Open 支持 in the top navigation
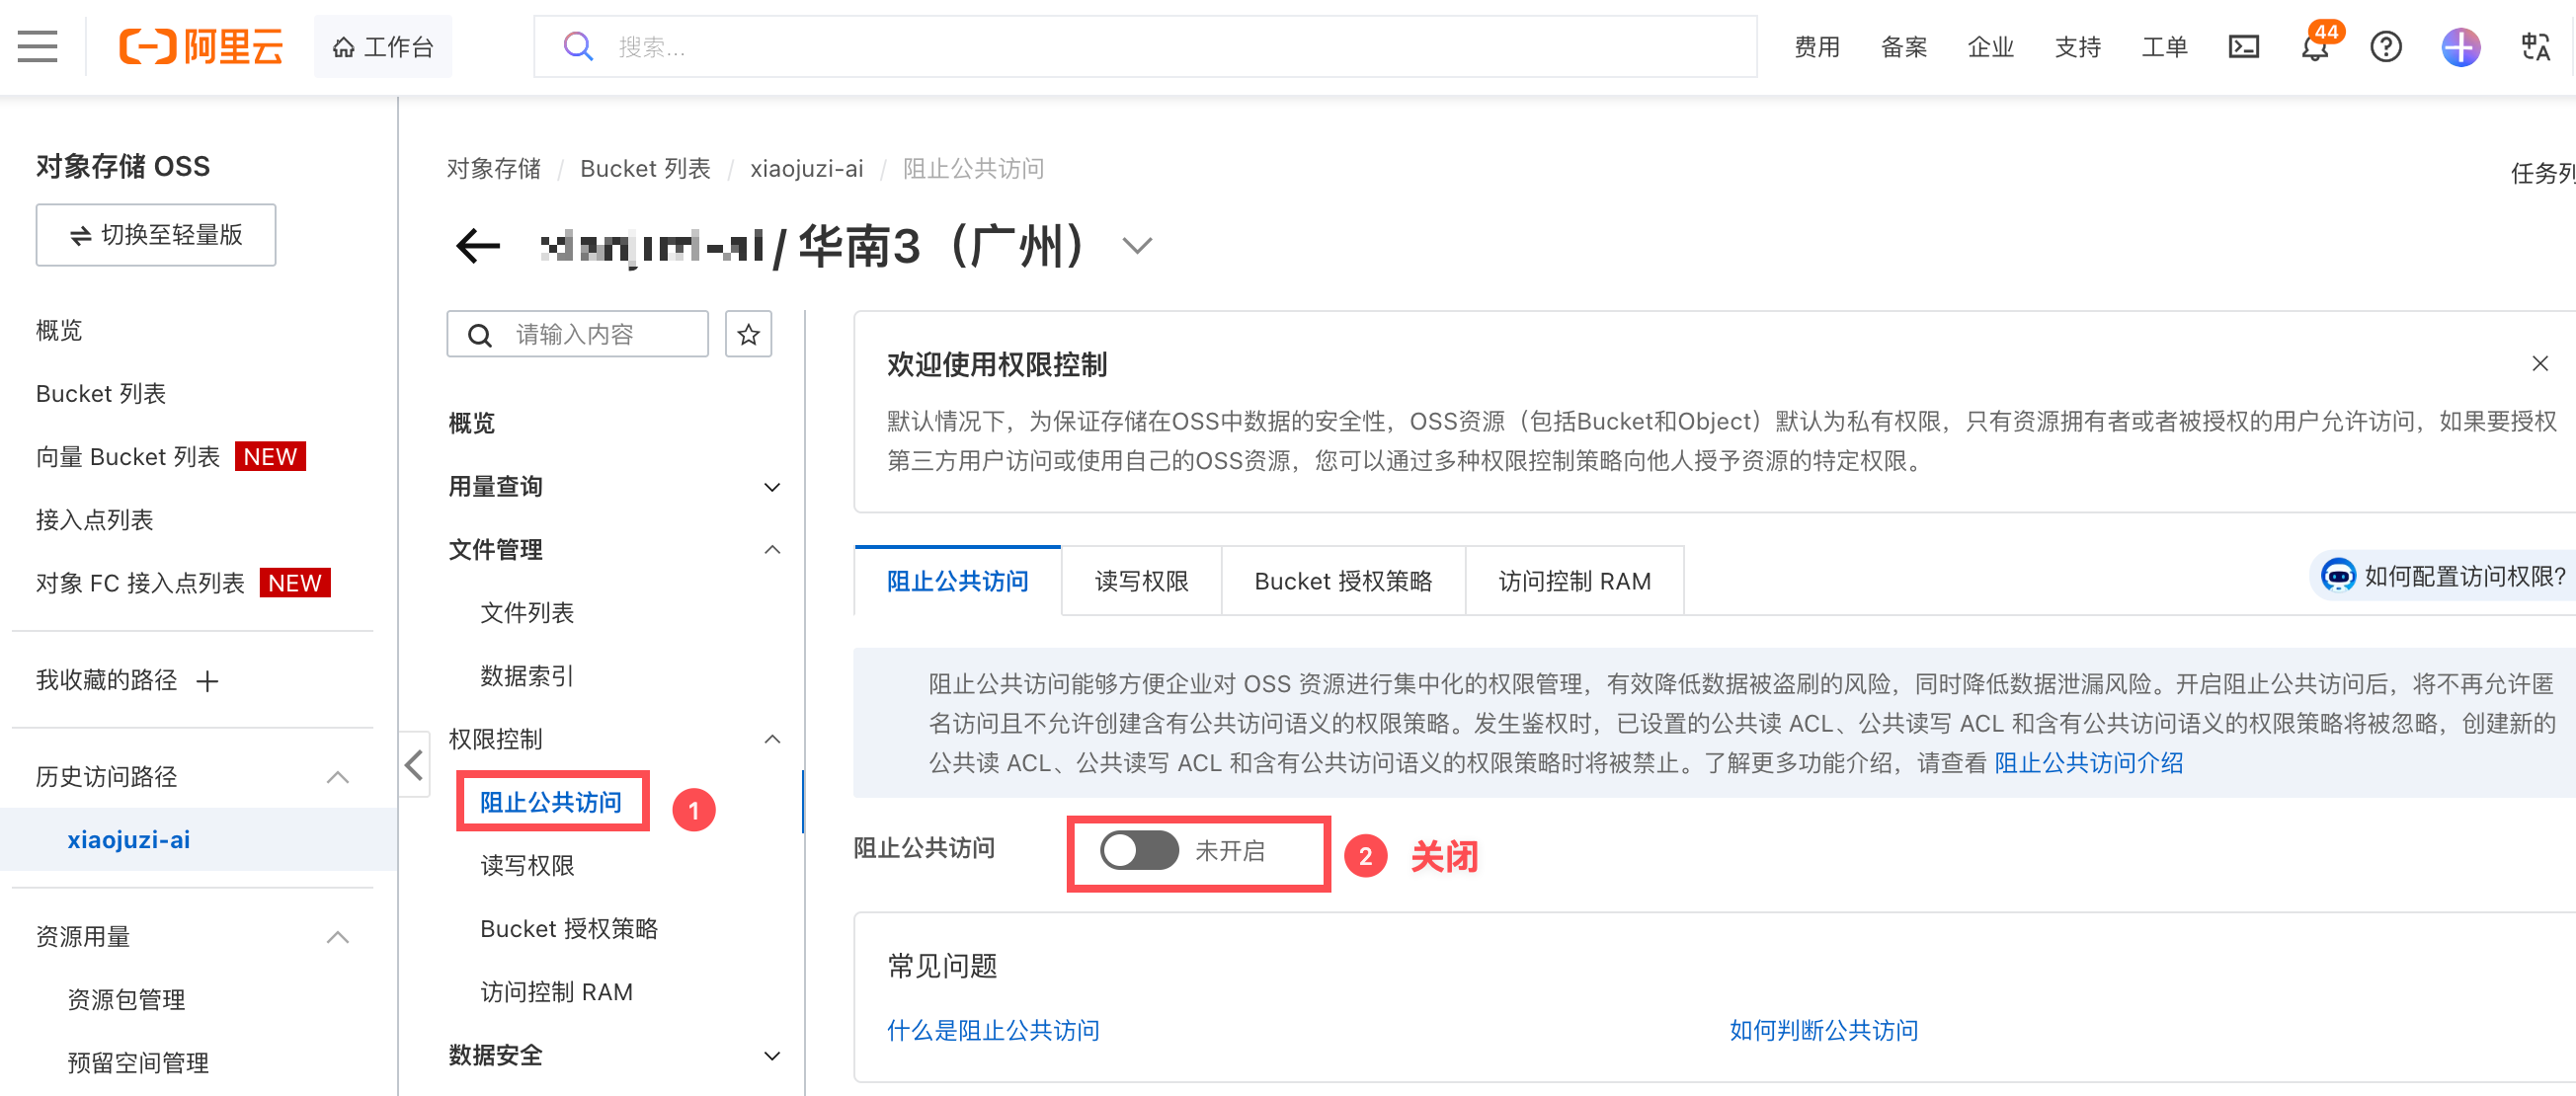 (2078, 46)
